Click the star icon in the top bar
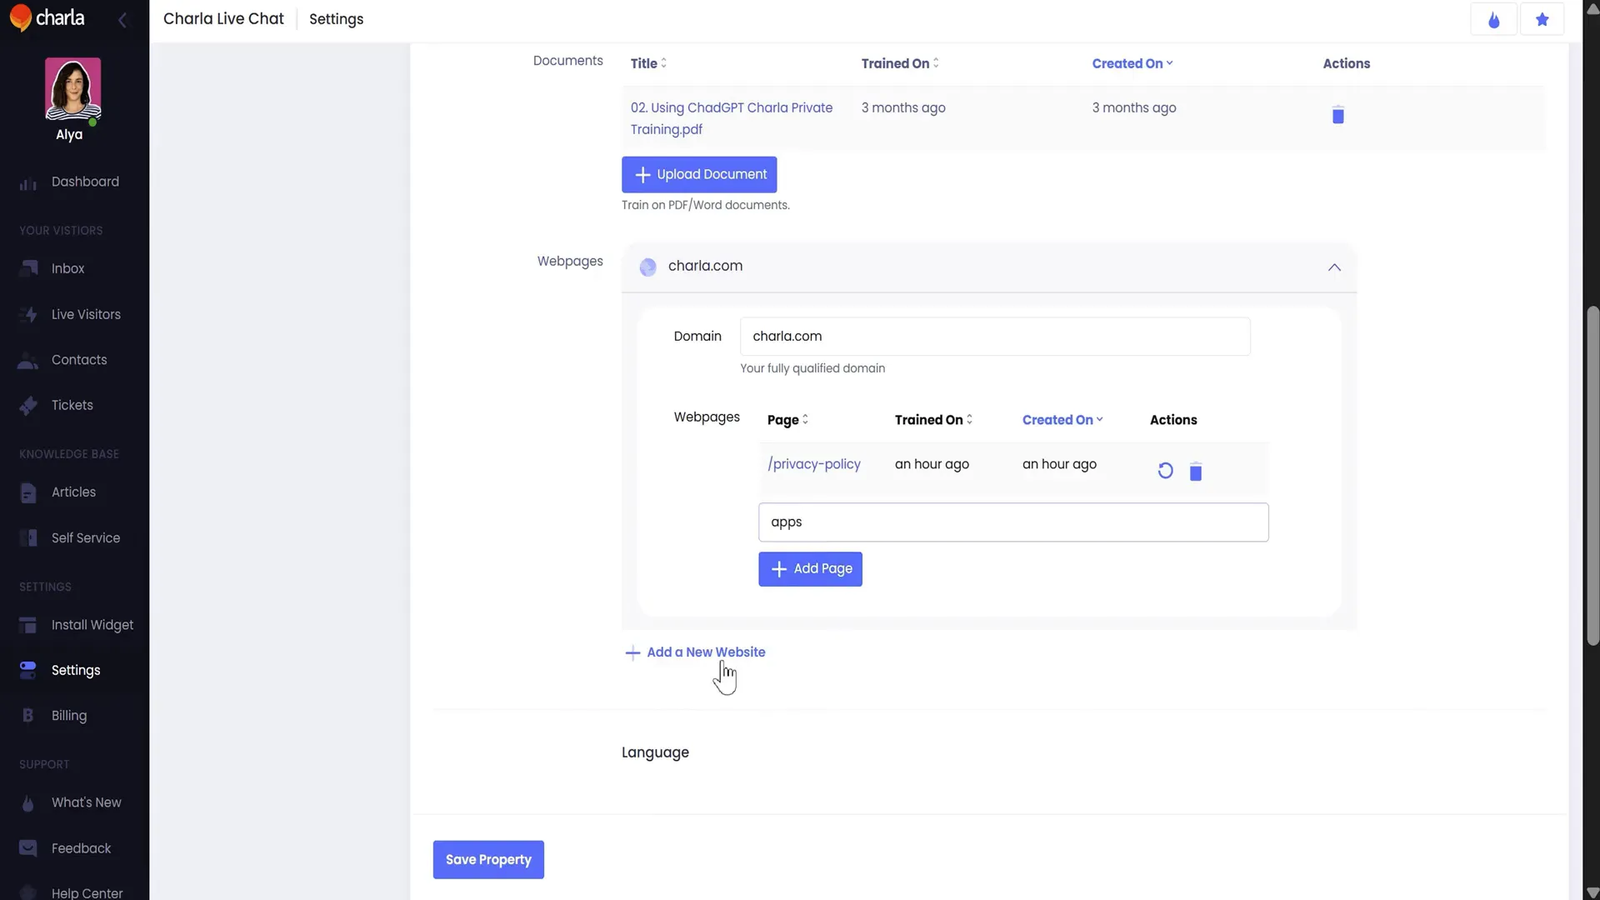The image size is (1600, 900). coord(1542,19)
